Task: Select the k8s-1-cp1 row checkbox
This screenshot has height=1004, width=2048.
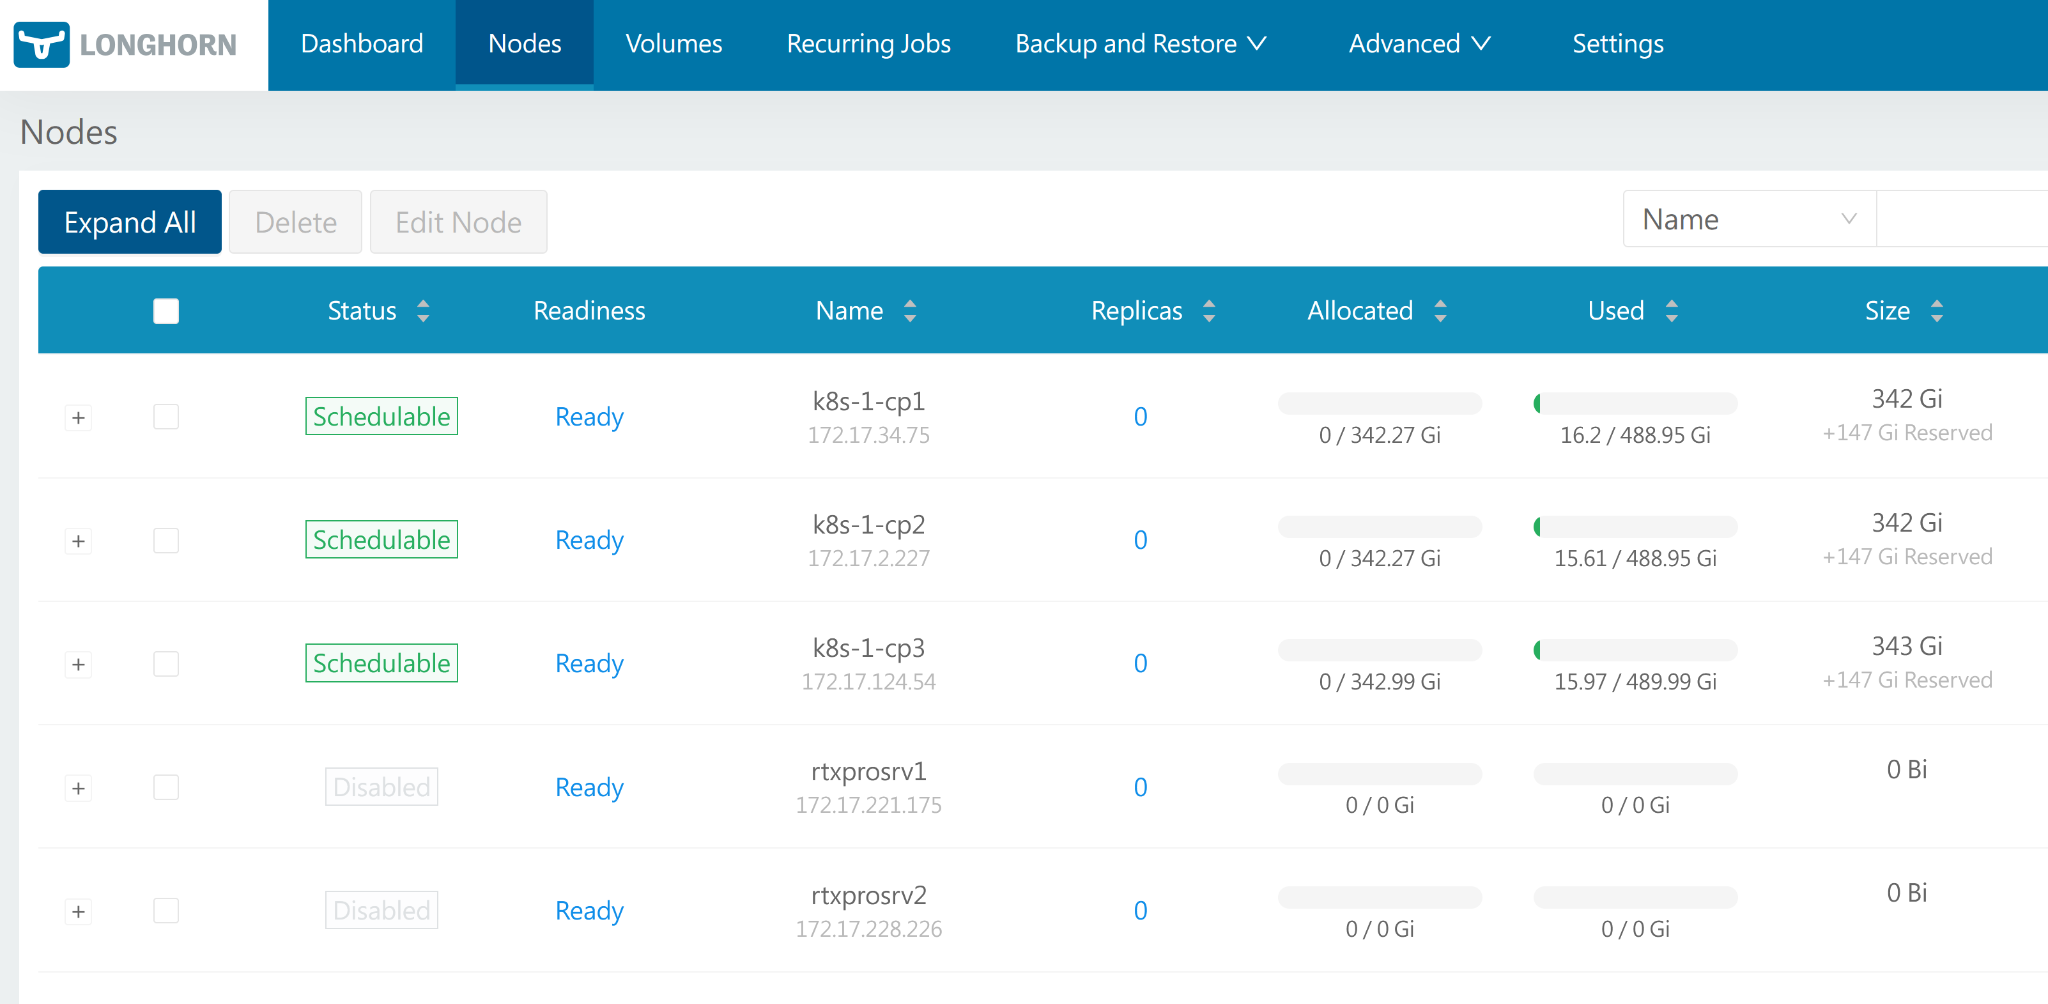Action: [166, 417]
